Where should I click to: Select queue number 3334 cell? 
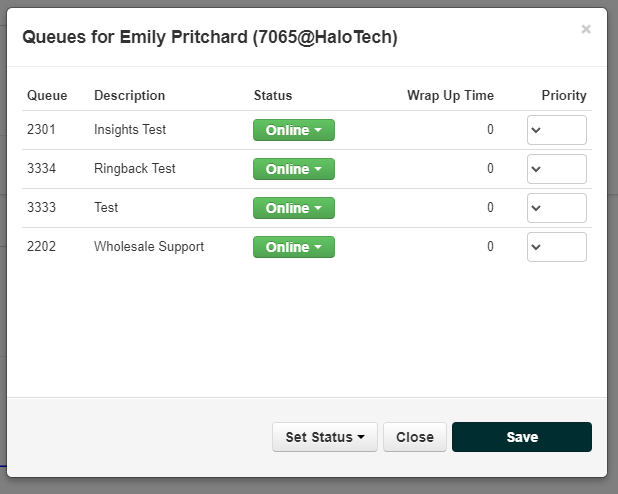click(x=41, y=169)
